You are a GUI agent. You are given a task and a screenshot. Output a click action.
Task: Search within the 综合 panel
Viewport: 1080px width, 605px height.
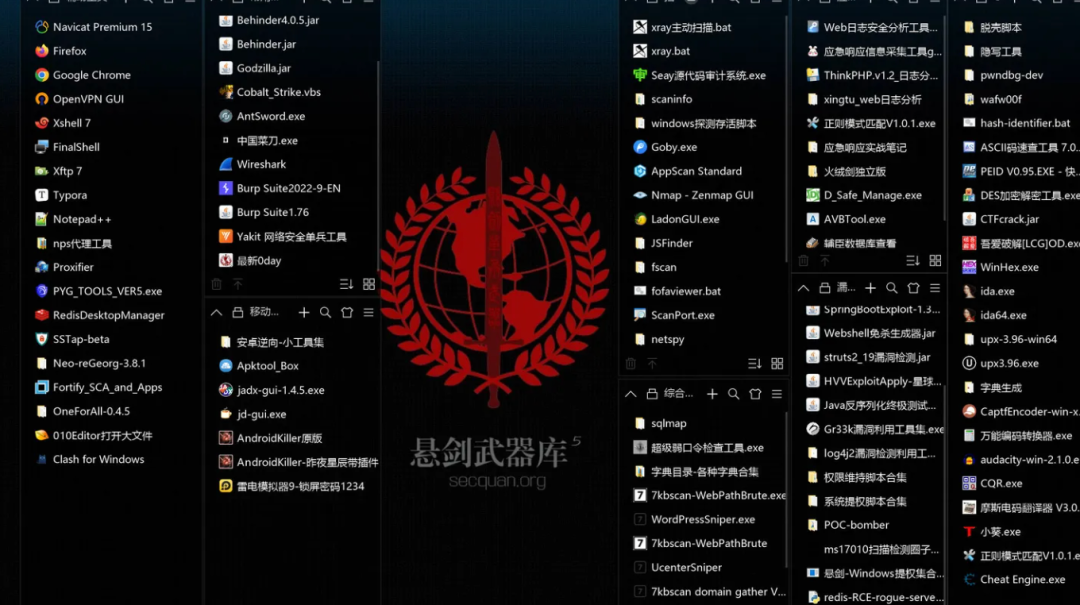[734, 394]
